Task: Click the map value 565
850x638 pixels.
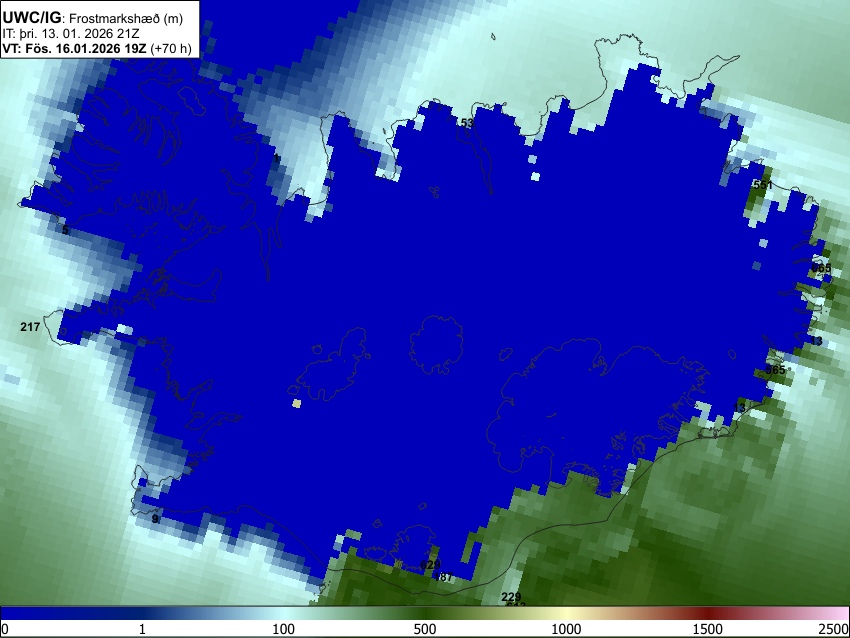Action: 775,370
